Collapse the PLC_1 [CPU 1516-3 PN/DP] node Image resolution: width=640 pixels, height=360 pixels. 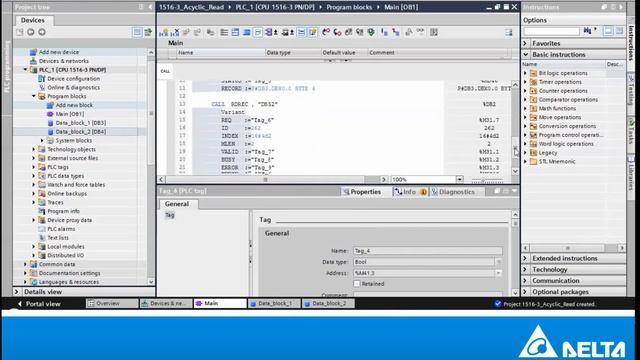25,70
